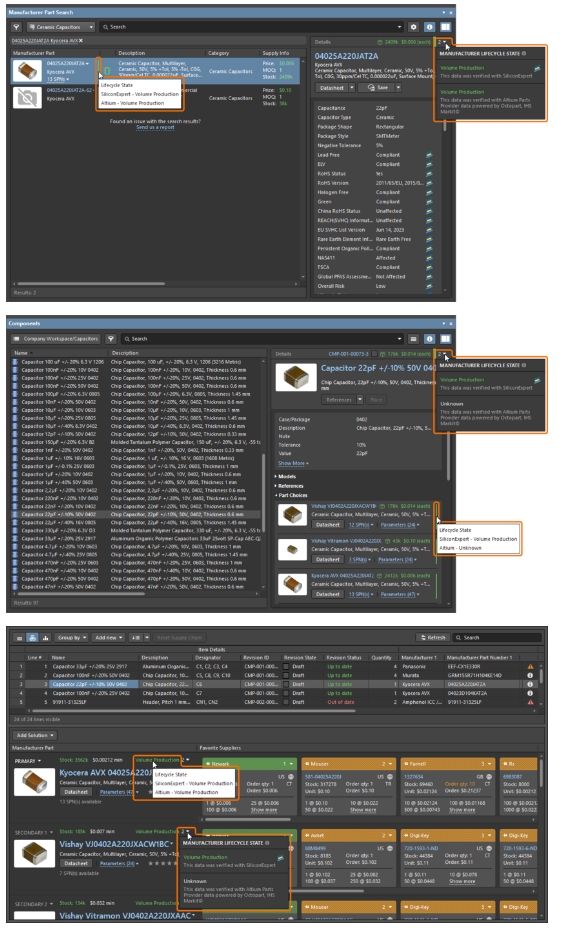The height and width of the screenshot is (931, 562).
Task: Click the SiliconExpert icon beside Lead Free
Action: (x=429, y=155)
